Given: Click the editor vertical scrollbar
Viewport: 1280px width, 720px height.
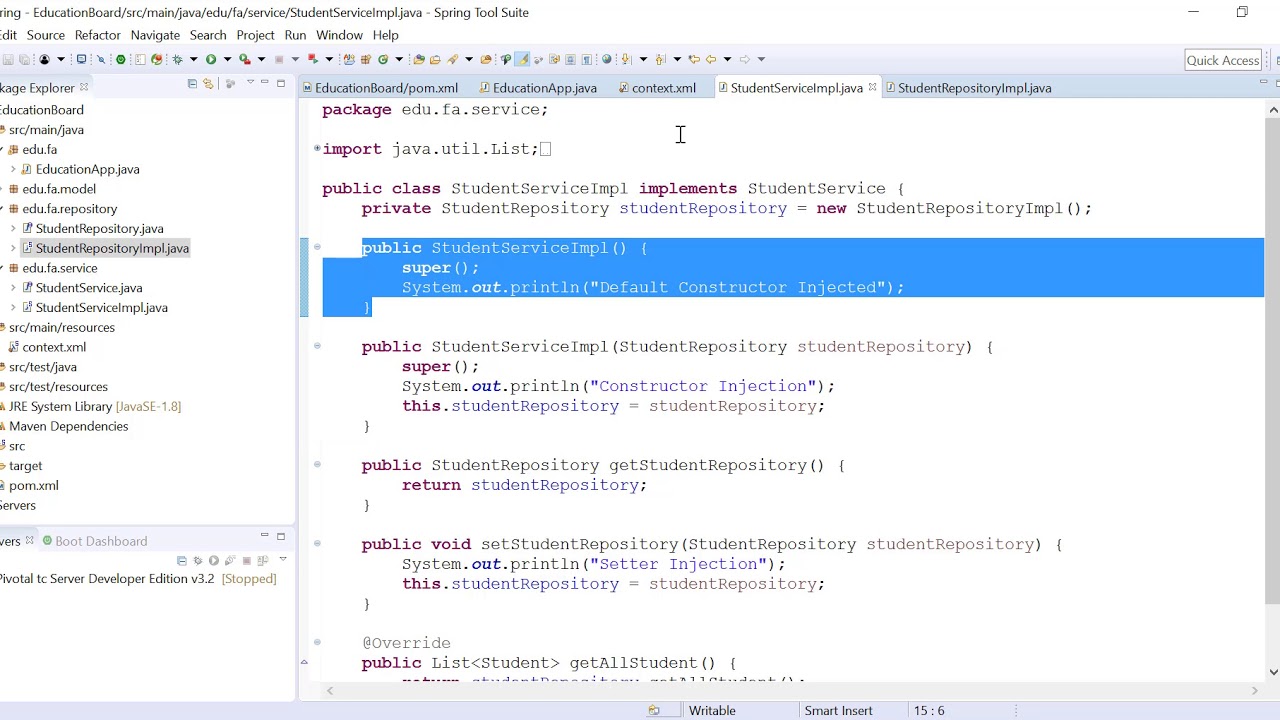Looking at the screenshot, I should pos(1272,360).
